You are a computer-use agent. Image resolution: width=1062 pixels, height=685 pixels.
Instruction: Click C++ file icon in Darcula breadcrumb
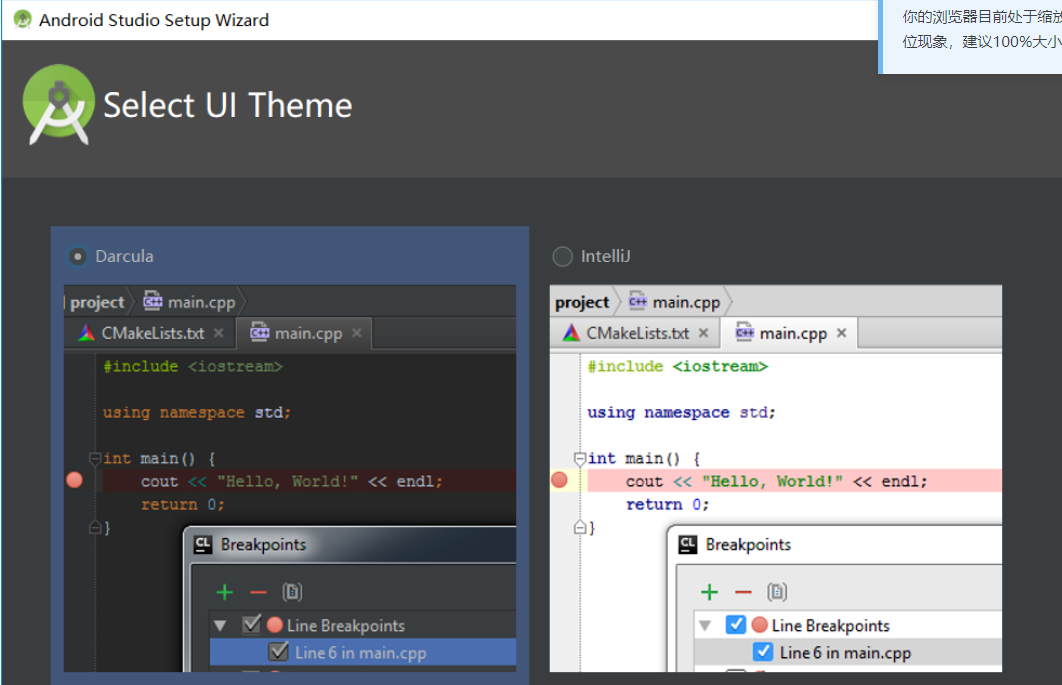(x=152, y=301)
